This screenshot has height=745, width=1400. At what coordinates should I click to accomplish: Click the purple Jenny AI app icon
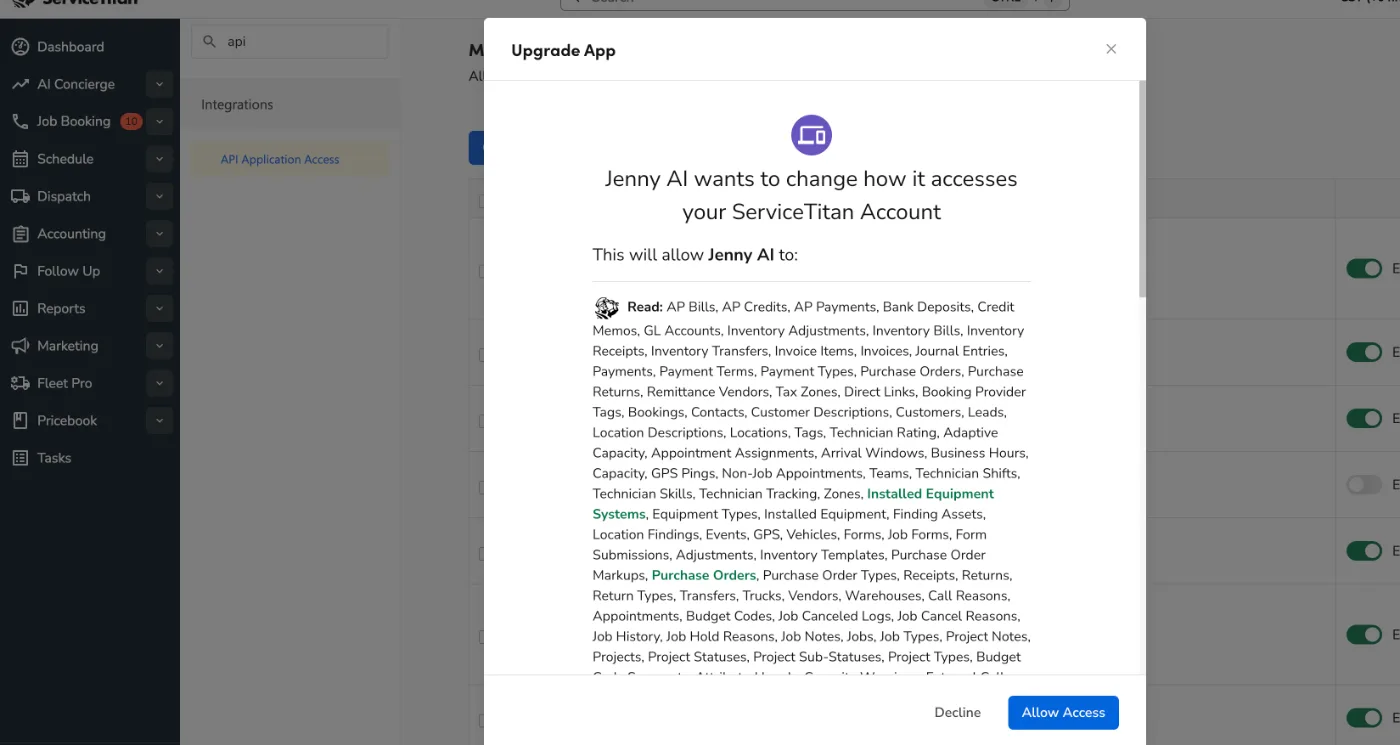(x=811, y=135)
